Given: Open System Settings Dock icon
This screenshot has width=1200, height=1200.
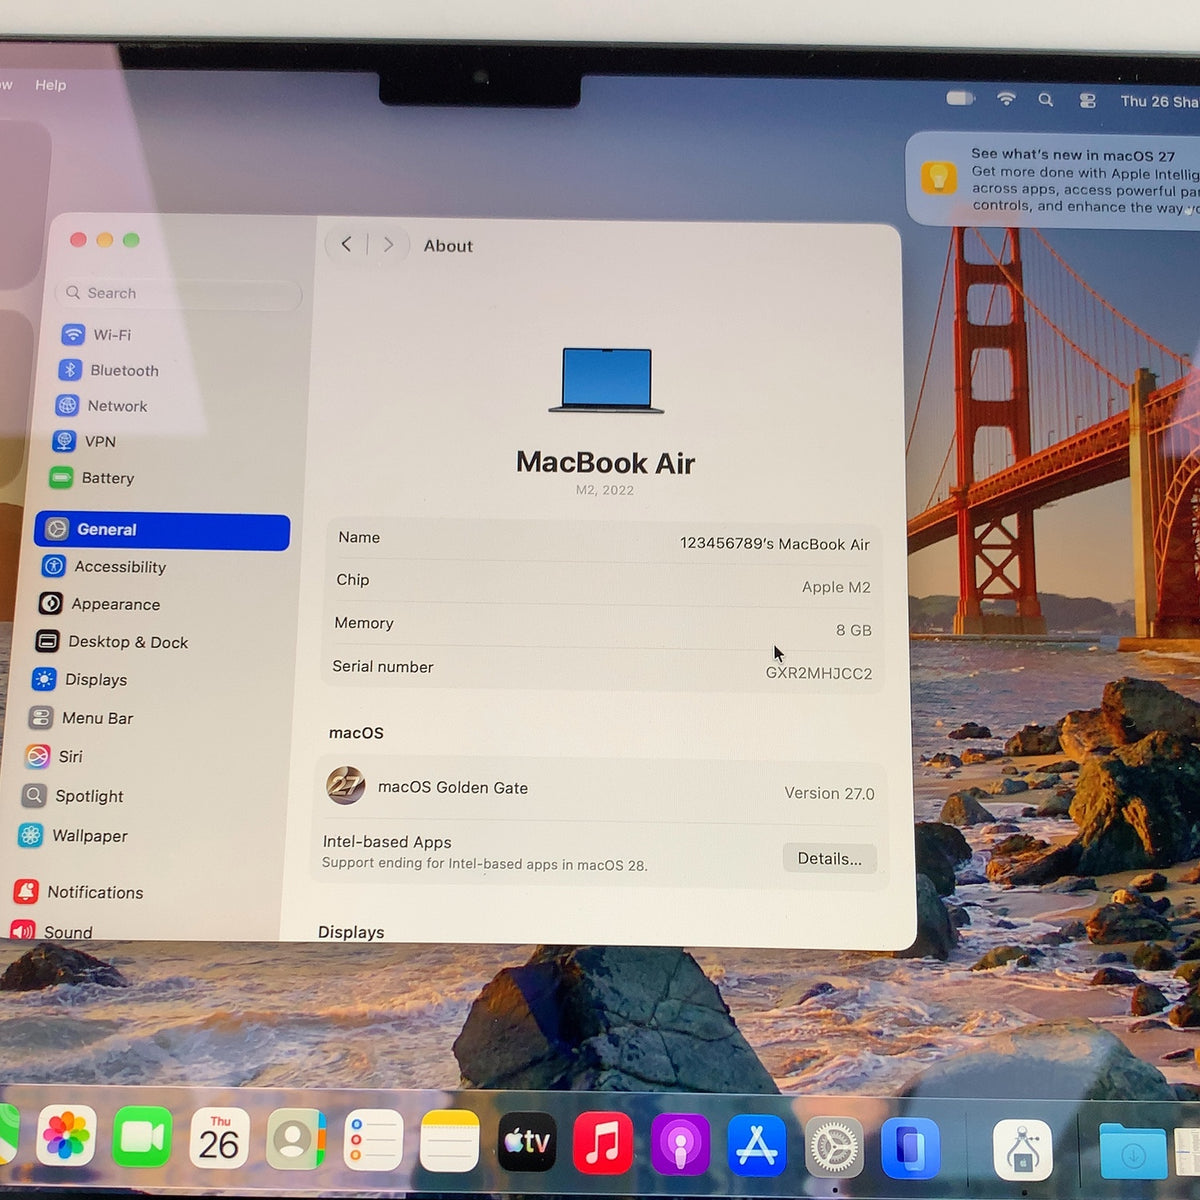Looking at the screenshot, I should (x=834, y=1146).
